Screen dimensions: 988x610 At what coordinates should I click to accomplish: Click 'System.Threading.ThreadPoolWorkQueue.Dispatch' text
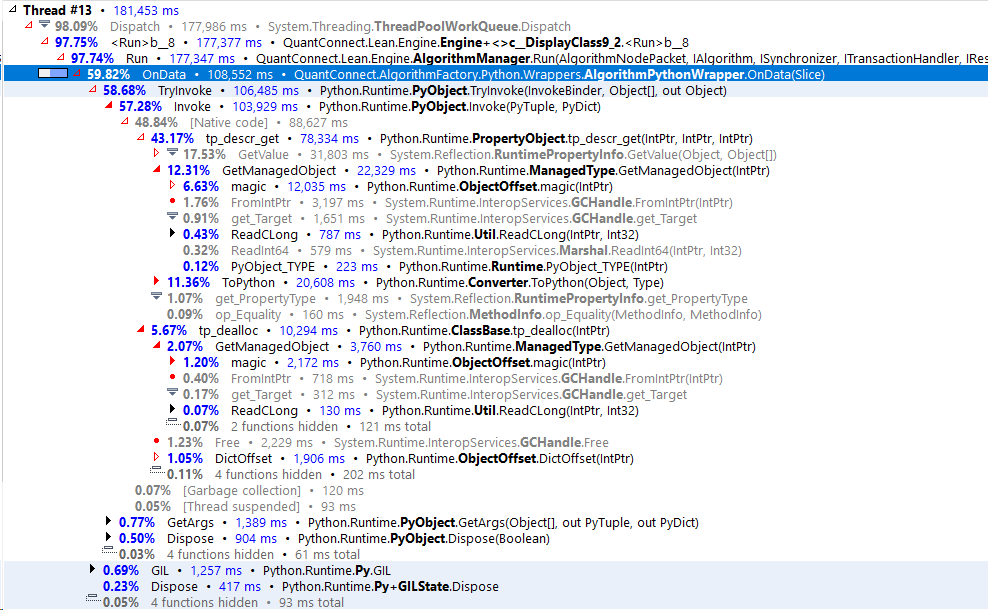pos(419,26)
